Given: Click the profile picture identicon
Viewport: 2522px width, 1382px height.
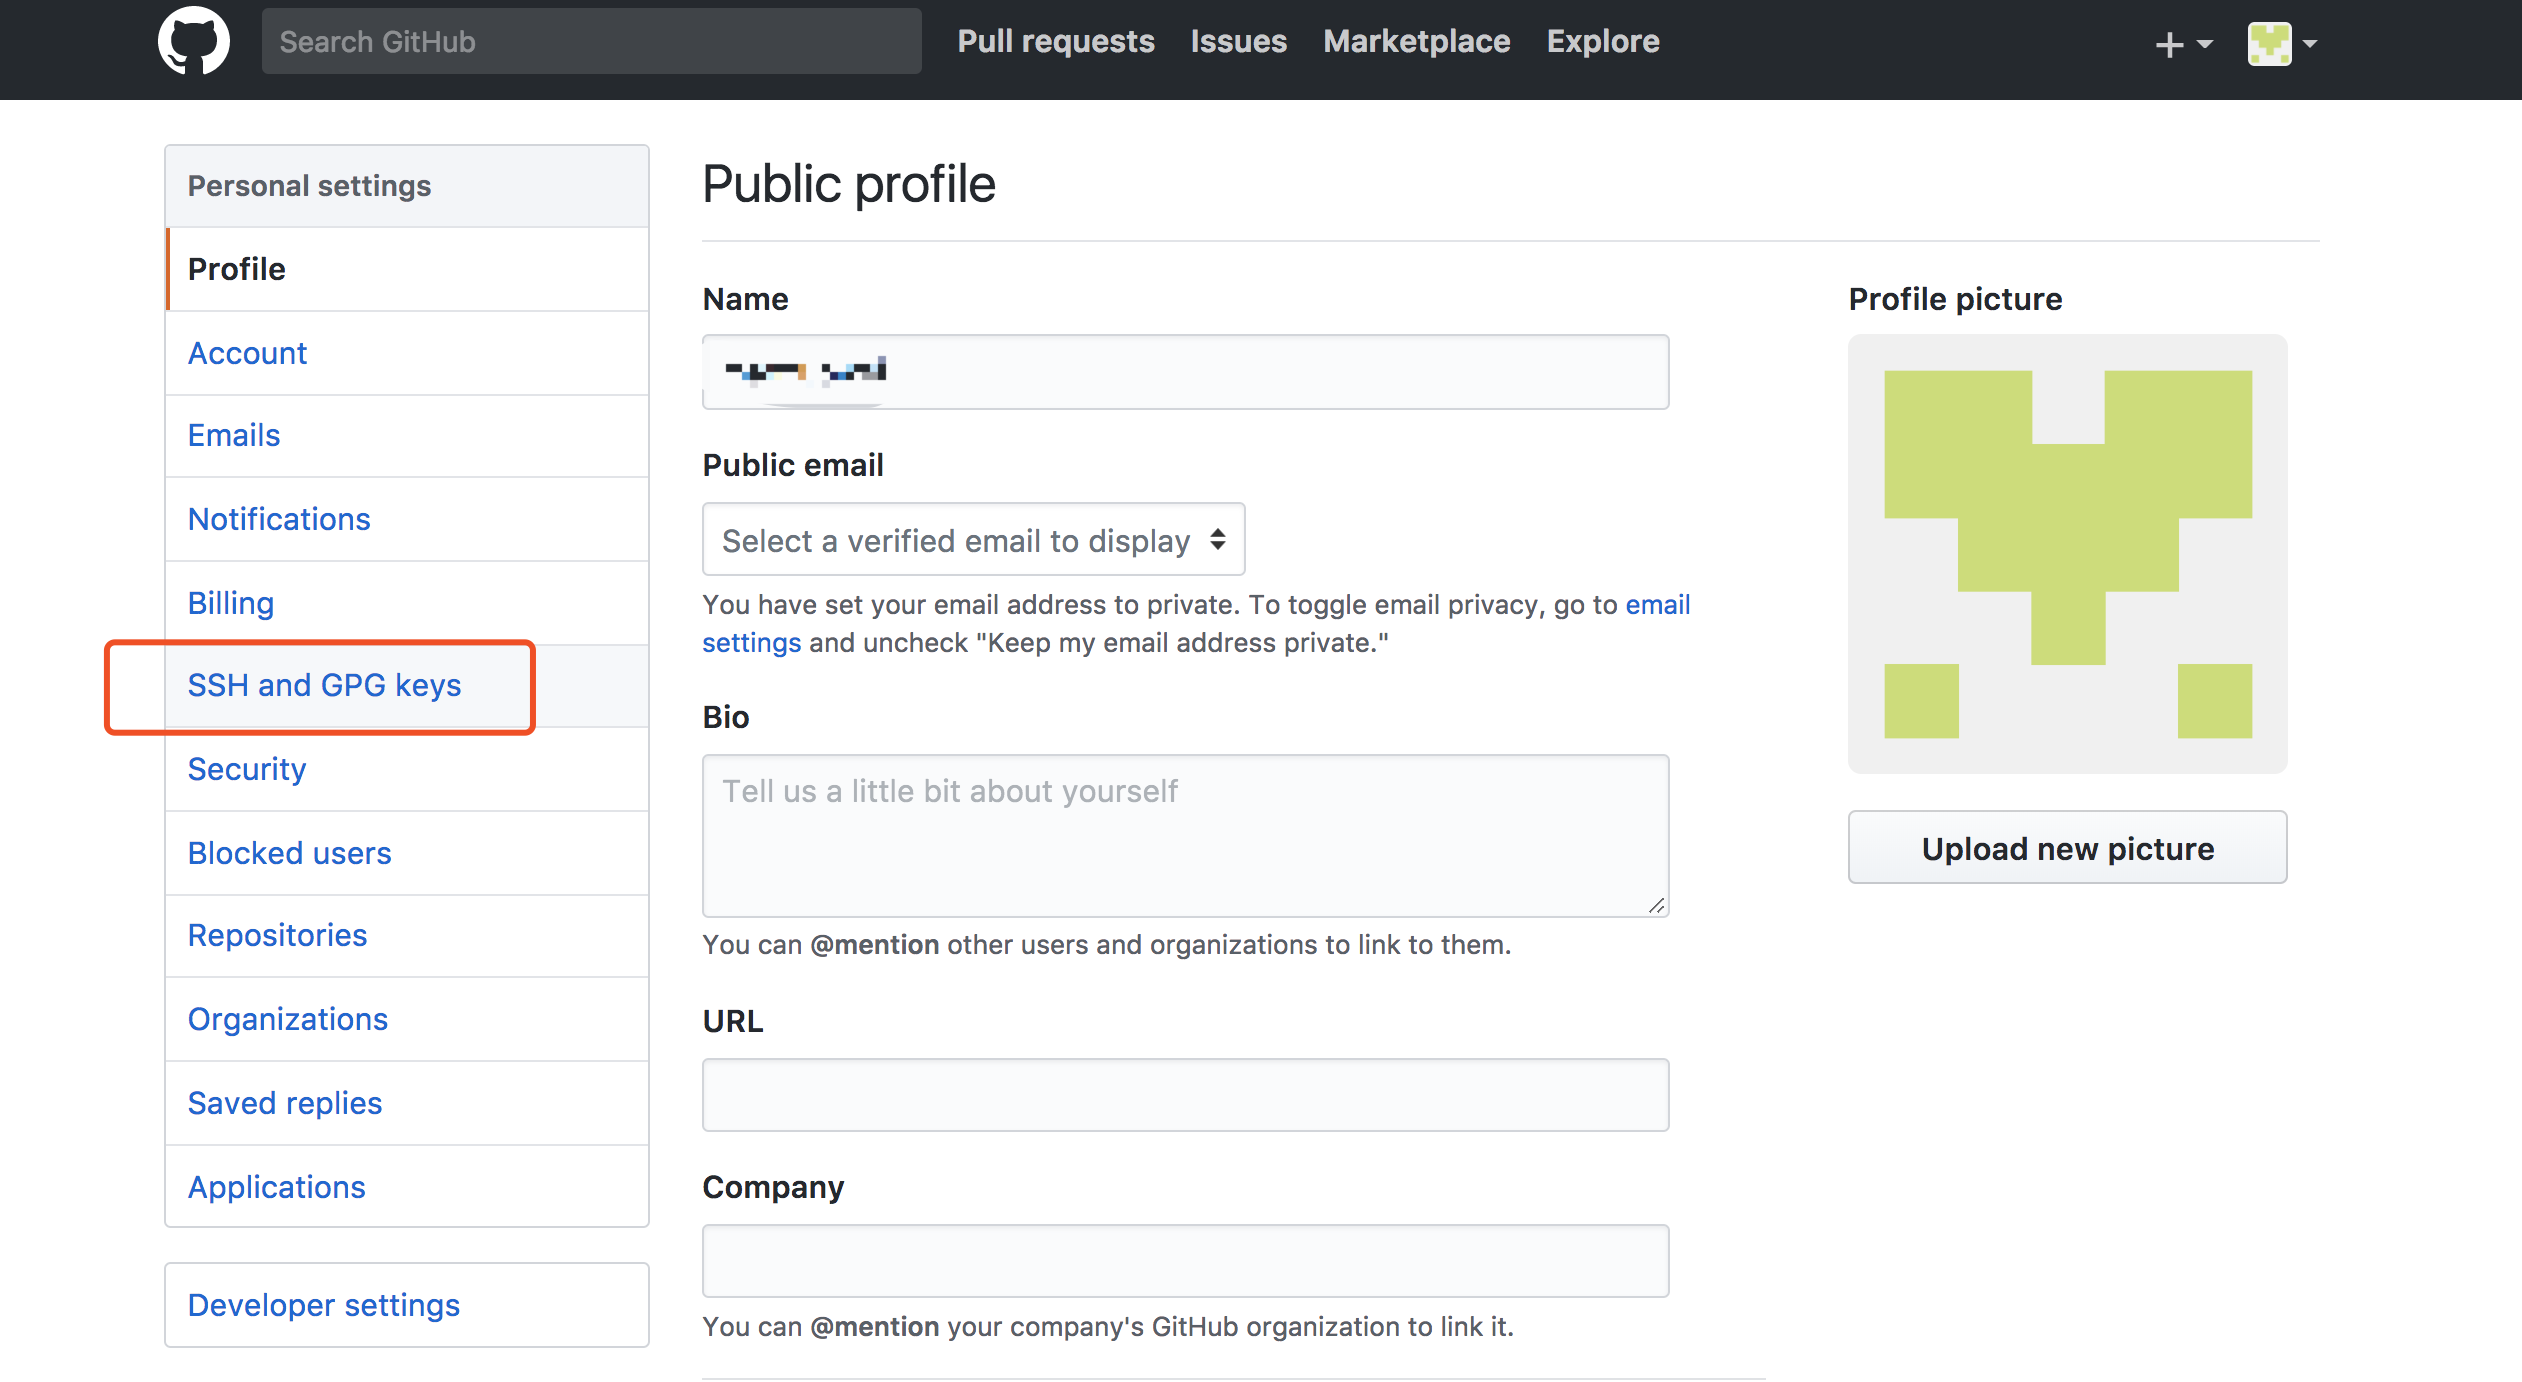Looking at the screenshot, I should click(x=2067, y=554).
